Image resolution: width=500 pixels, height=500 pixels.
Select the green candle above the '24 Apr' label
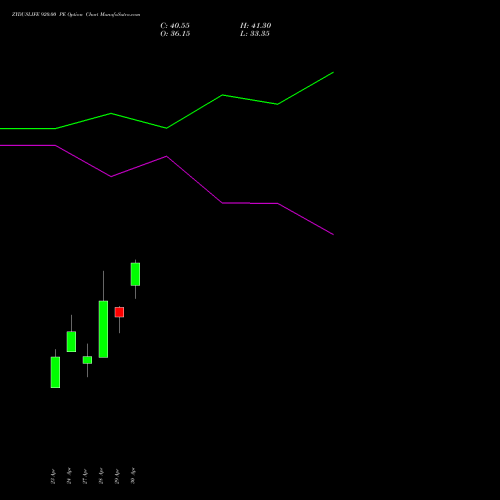point(71,341)
